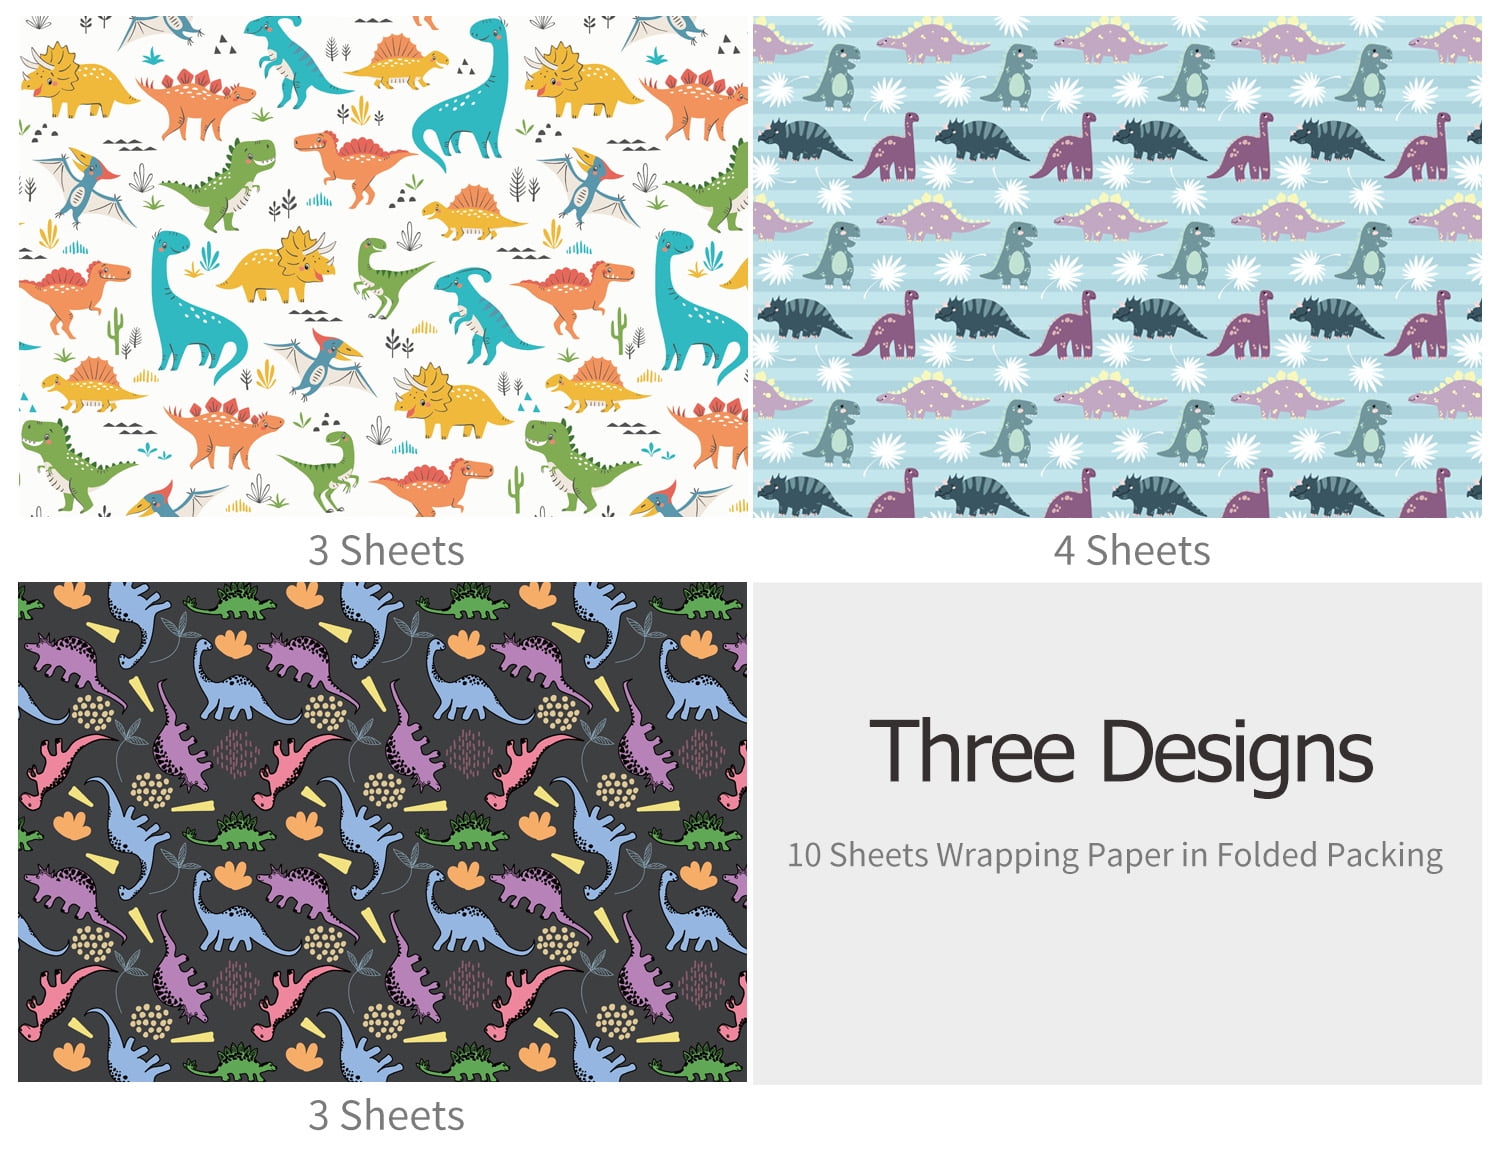The image size is (1500, 1149).
Task: Select the white colorful dinosaur pattern image
Action: point(383,266)
